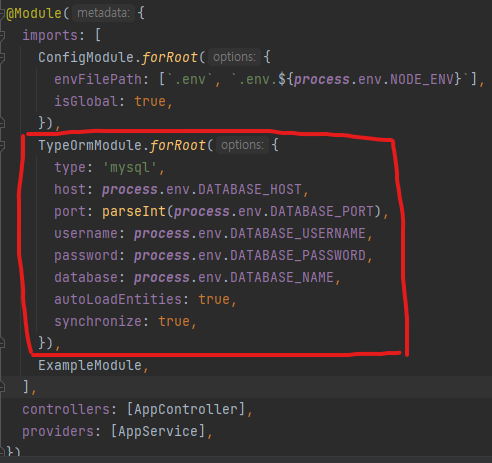The width and height of the screenshot is (492, 463).
Task: Click the @Module decorator text
Action: 34,13
